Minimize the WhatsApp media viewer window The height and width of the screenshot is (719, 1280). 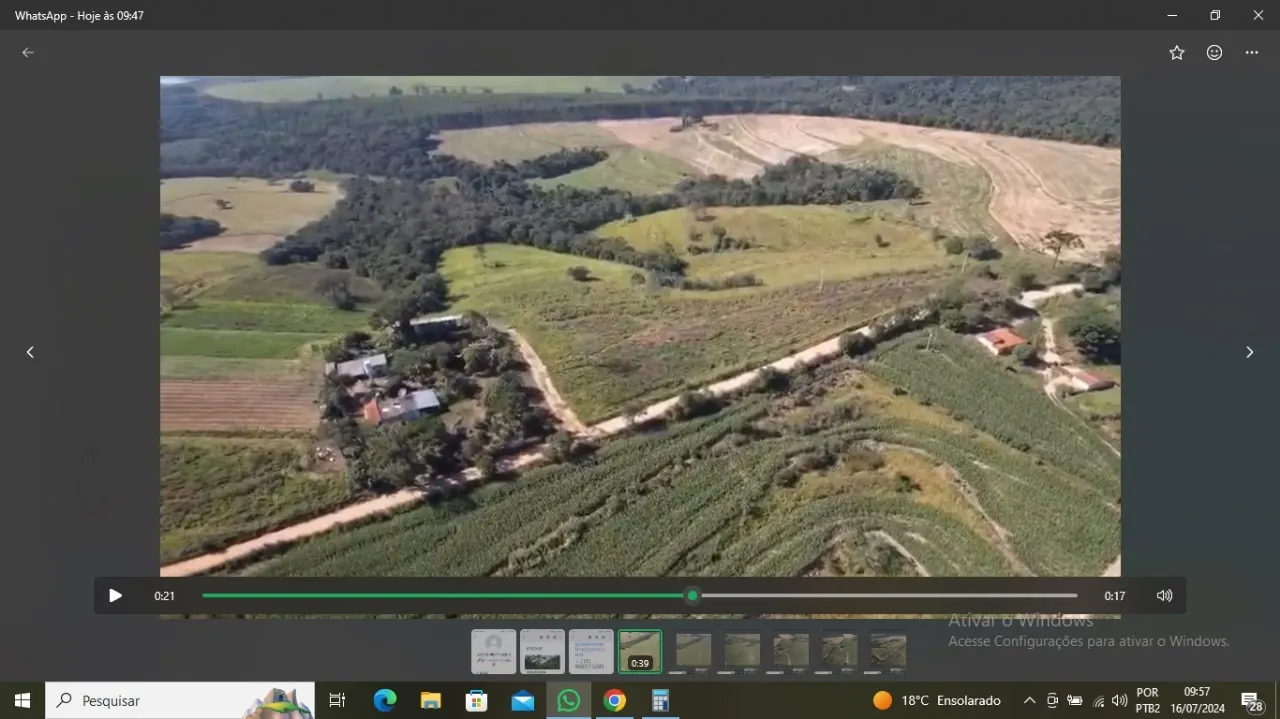[1172, 15]
